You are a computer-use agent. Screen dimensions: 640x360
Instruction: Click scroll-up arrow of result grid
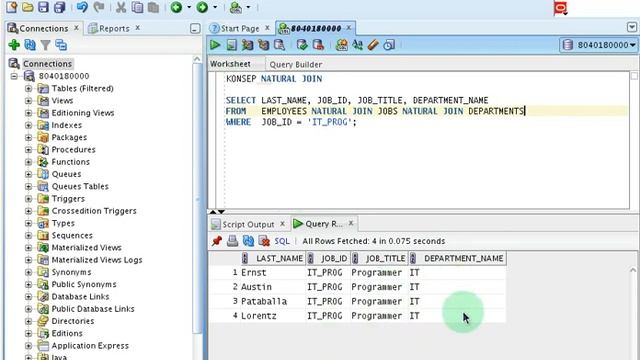633,270
